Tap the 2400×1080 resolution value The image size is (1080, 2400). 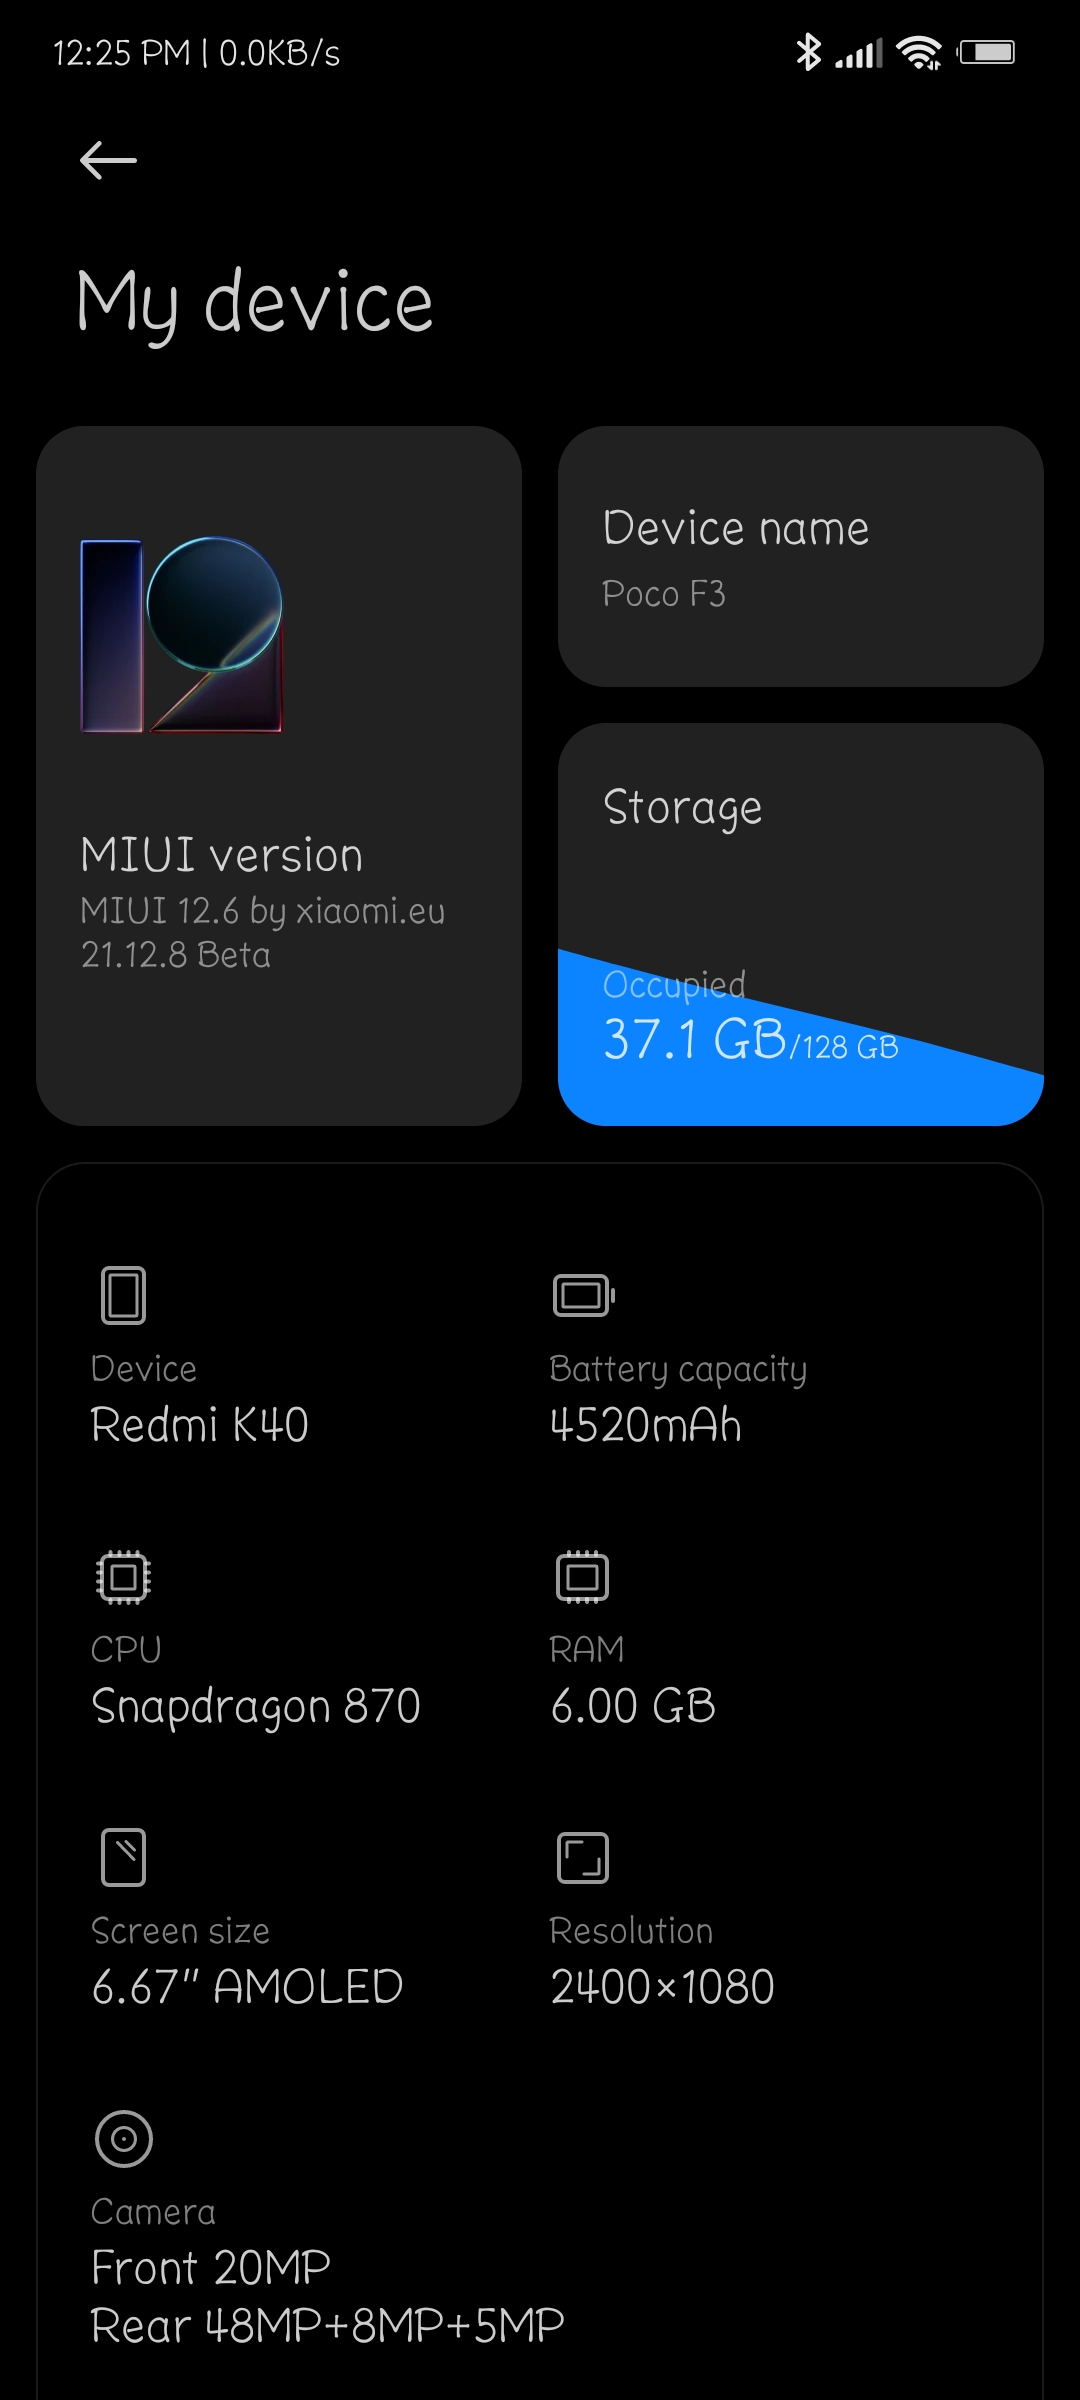(x=662, y=1987)
